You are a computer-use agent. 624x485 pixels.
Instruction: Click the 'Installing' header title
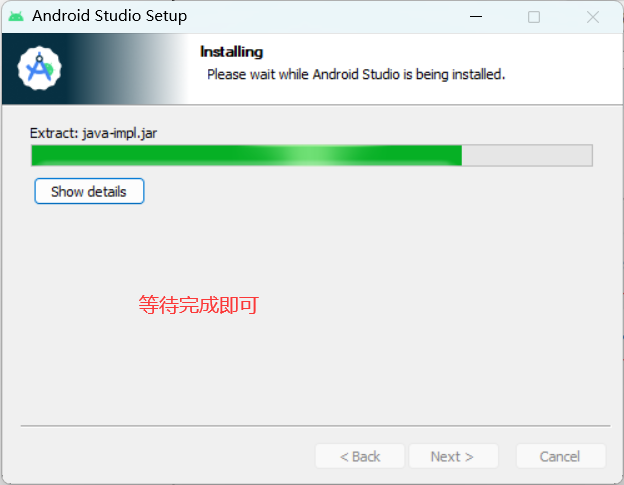[231, 52]
